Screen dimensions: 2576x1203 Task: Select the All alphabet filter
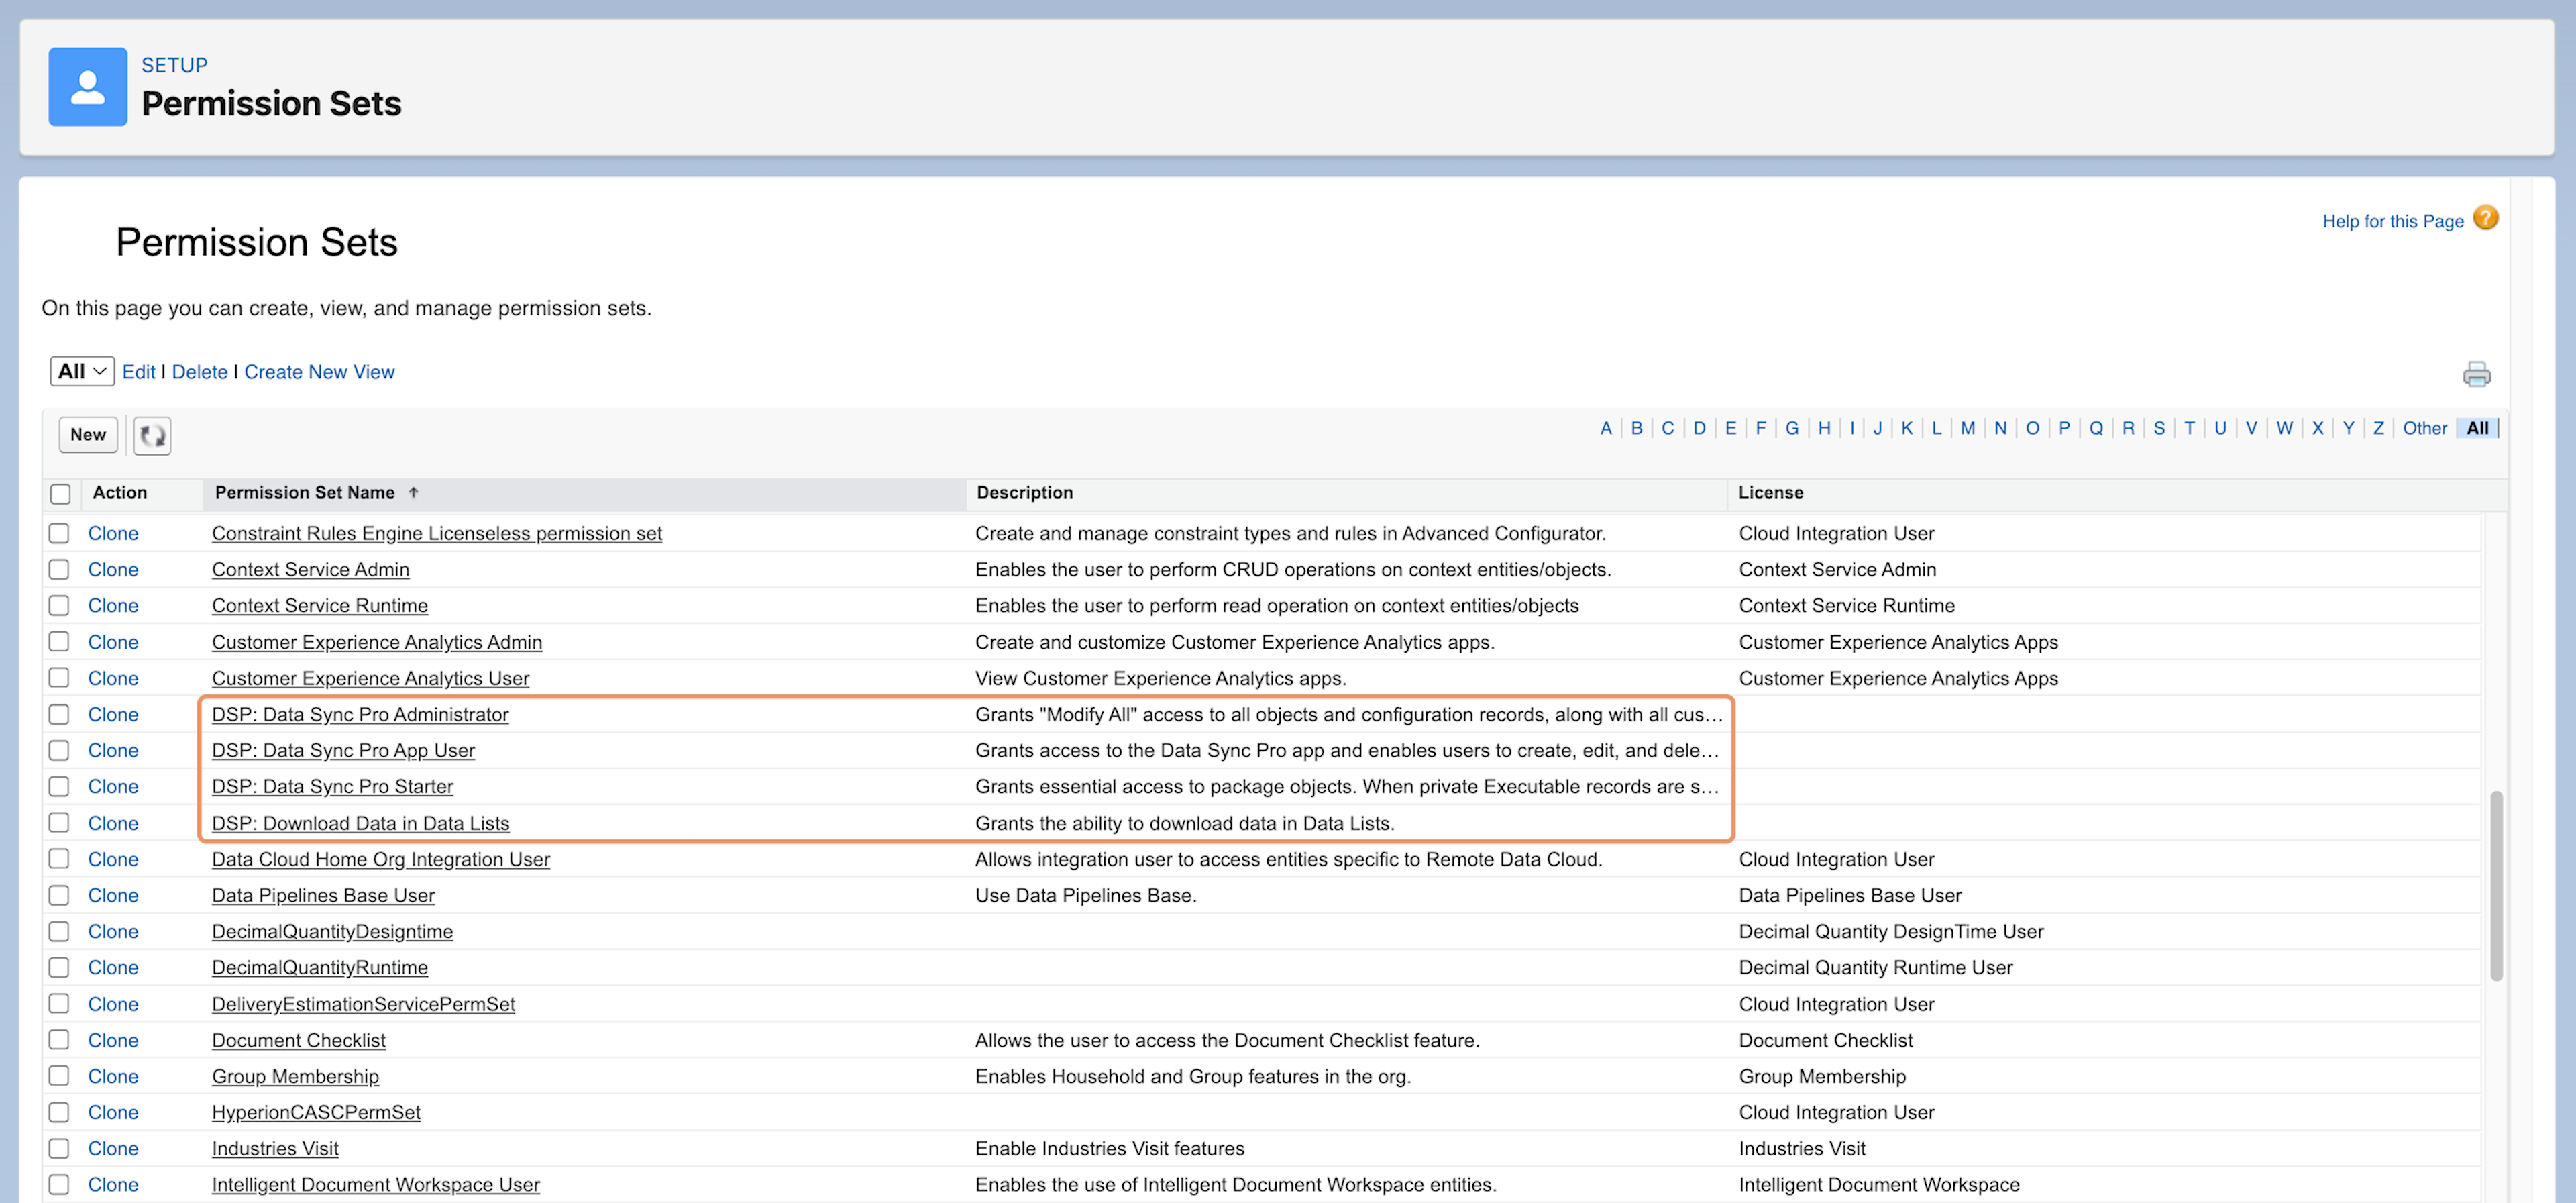coord(2477,428)
